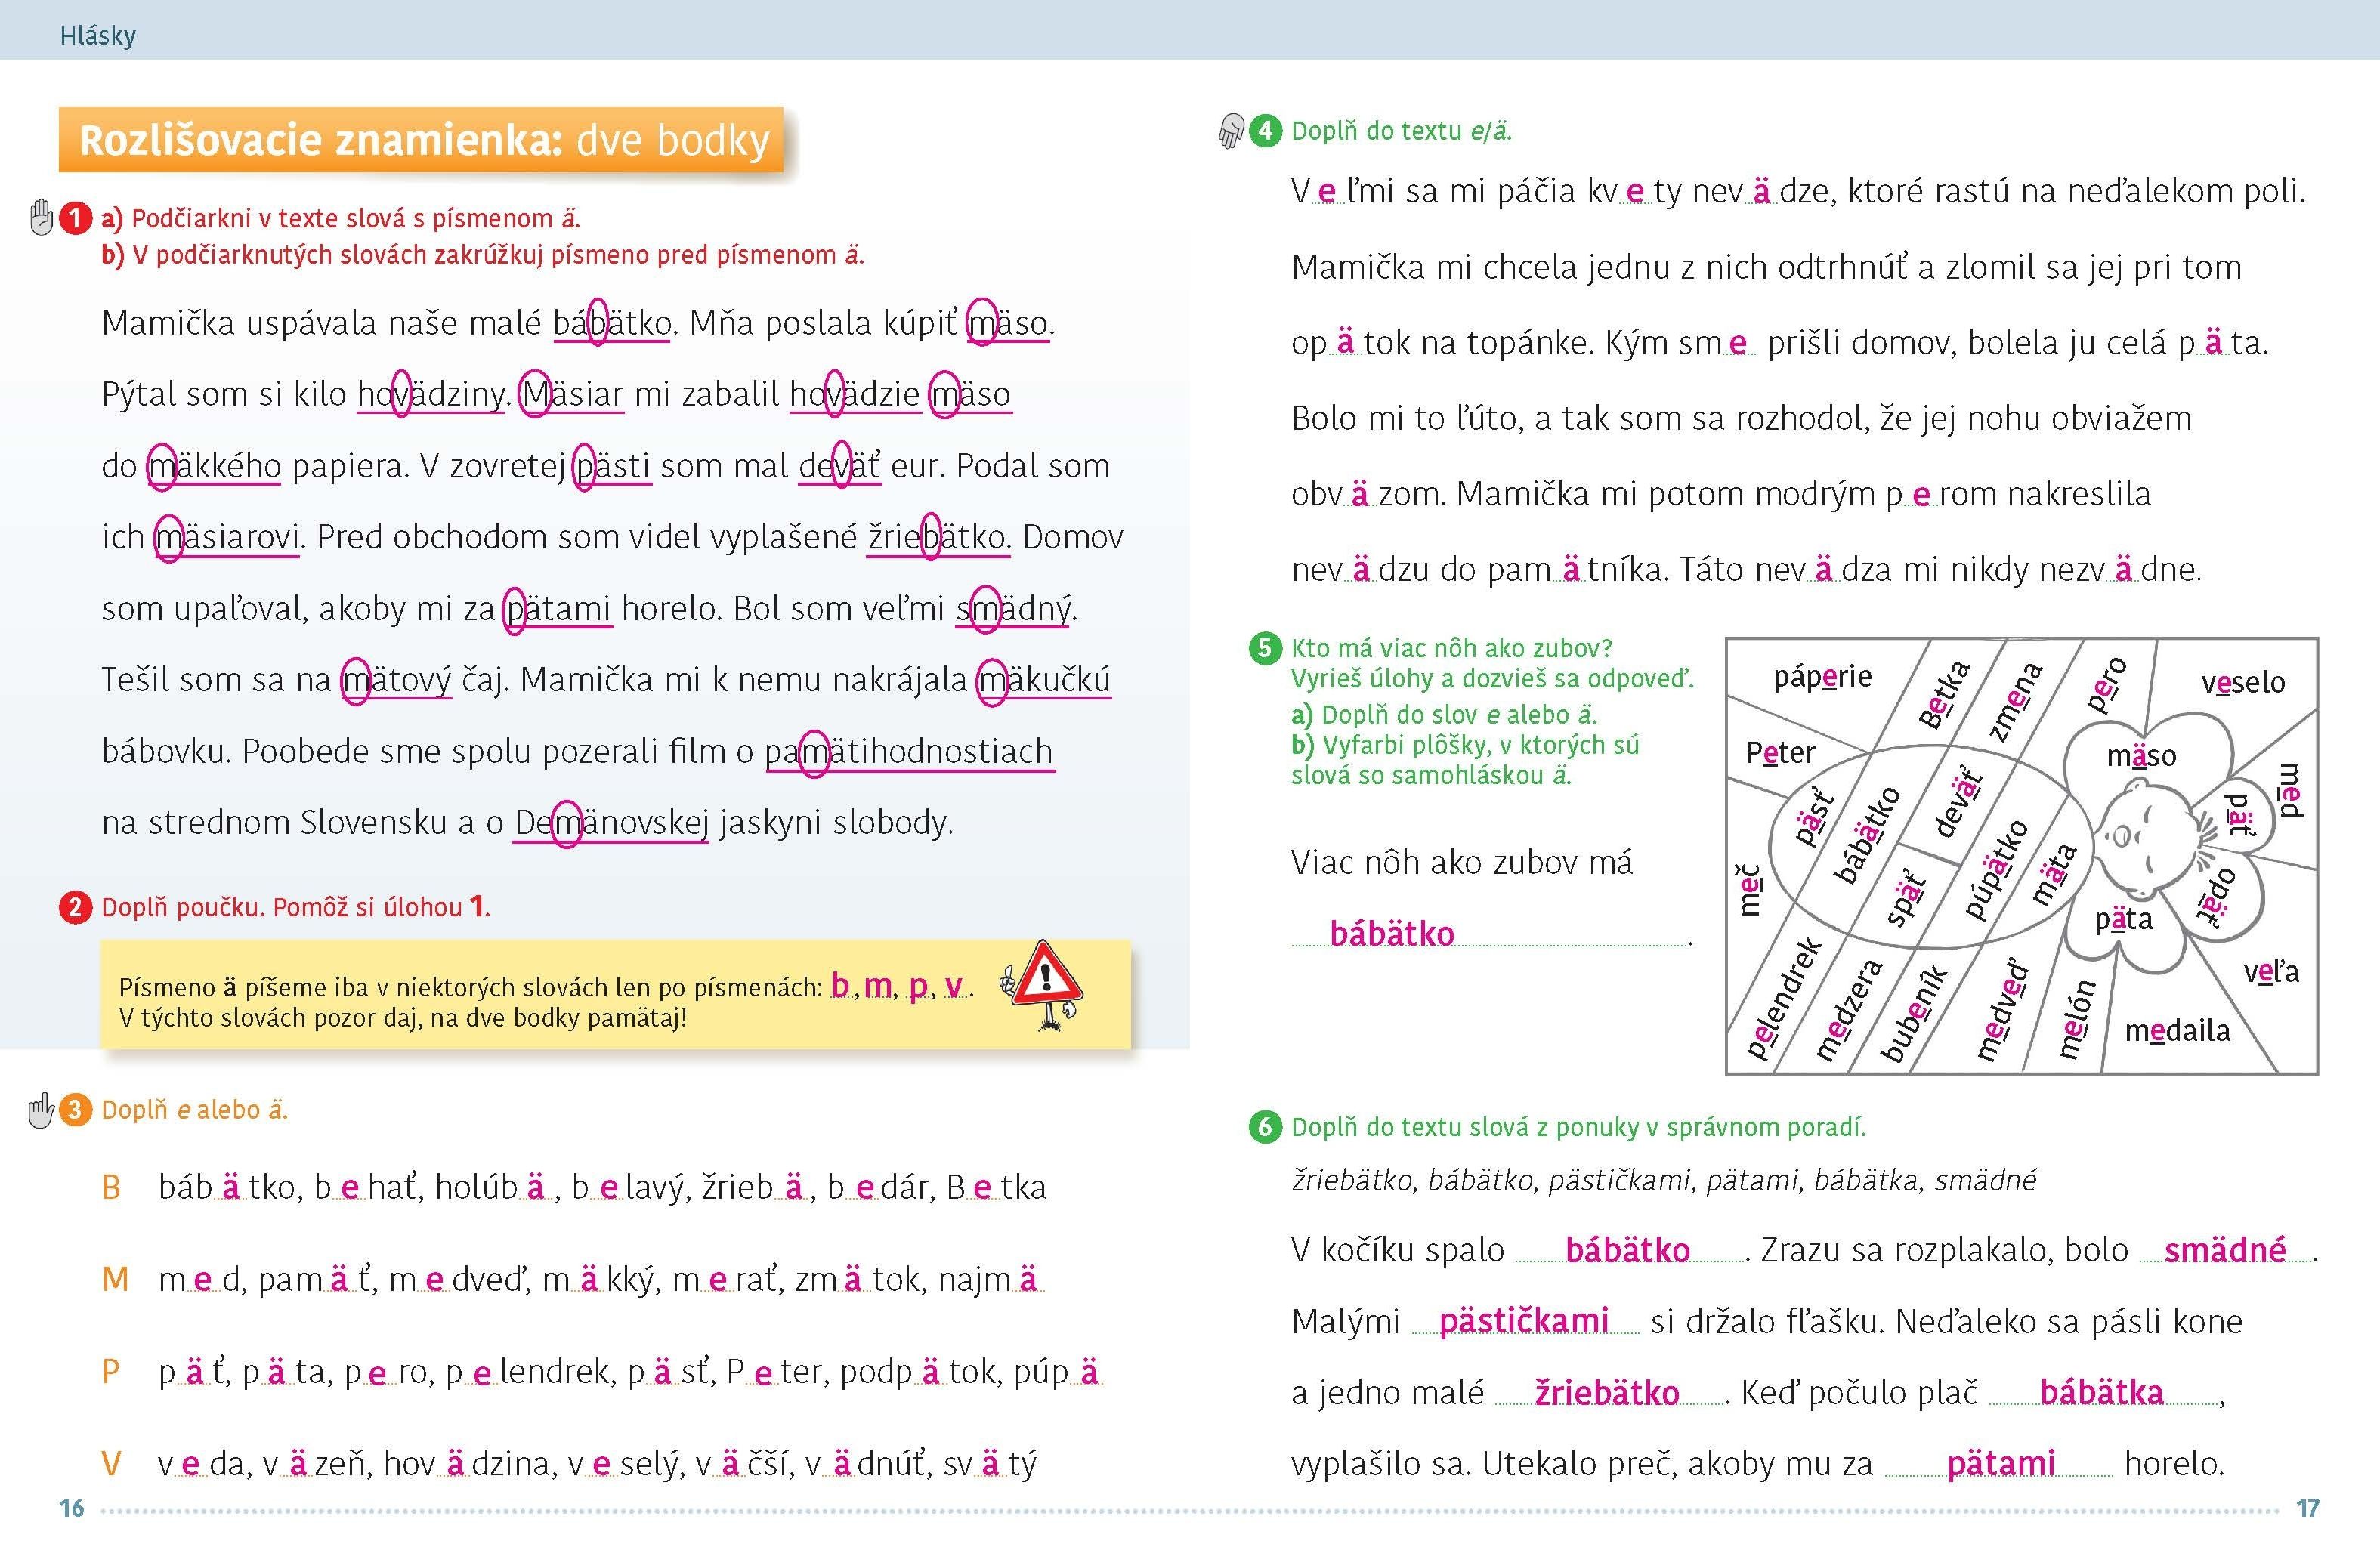Click the filled answer 'bábätka' in exercise 6

pyautogui.click(x=2101, y=1392)
